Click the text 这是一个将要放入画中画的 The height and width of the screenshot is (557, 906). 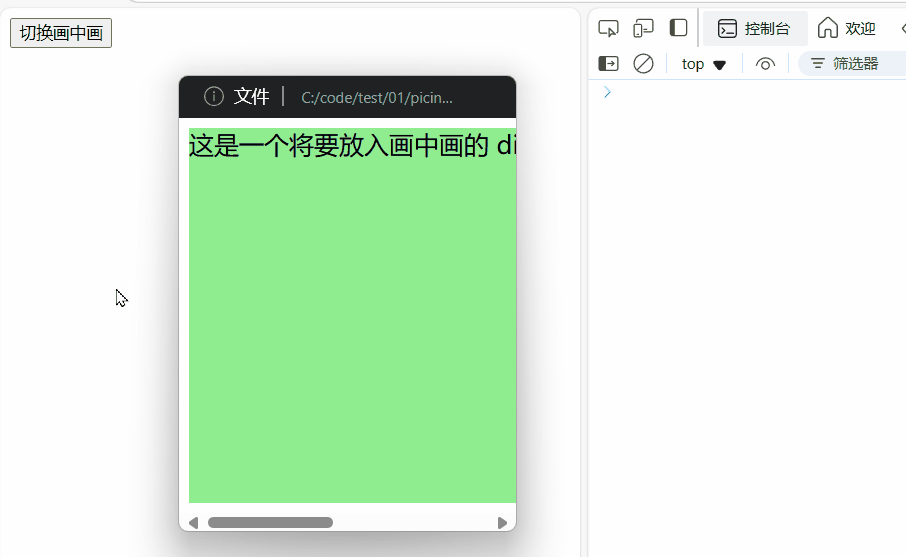339,146
